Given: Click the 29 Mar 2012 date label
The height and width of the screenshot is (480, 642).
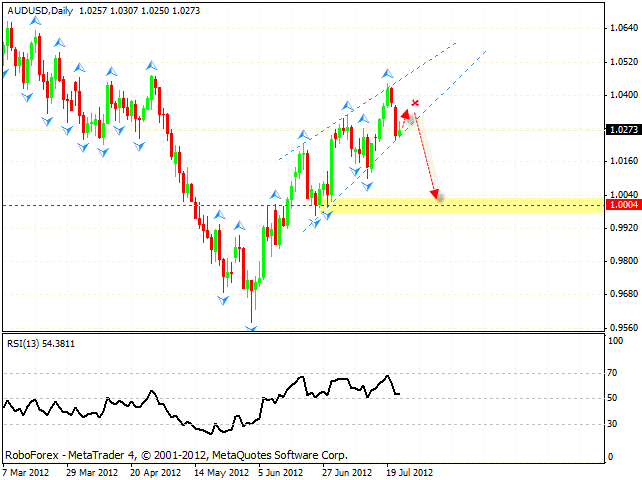Looking at the screenshot, I should 92,473.
